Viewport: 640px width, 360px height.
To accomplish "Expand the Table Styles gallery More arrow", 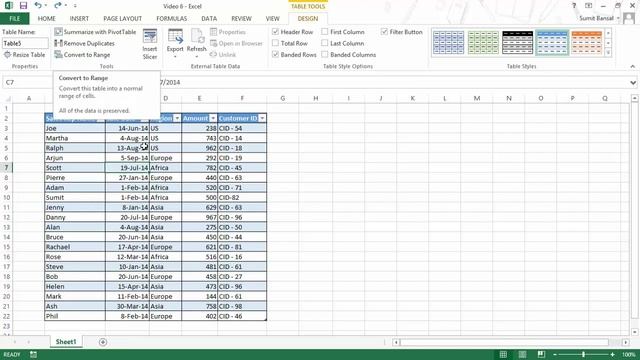I will 608,53.
